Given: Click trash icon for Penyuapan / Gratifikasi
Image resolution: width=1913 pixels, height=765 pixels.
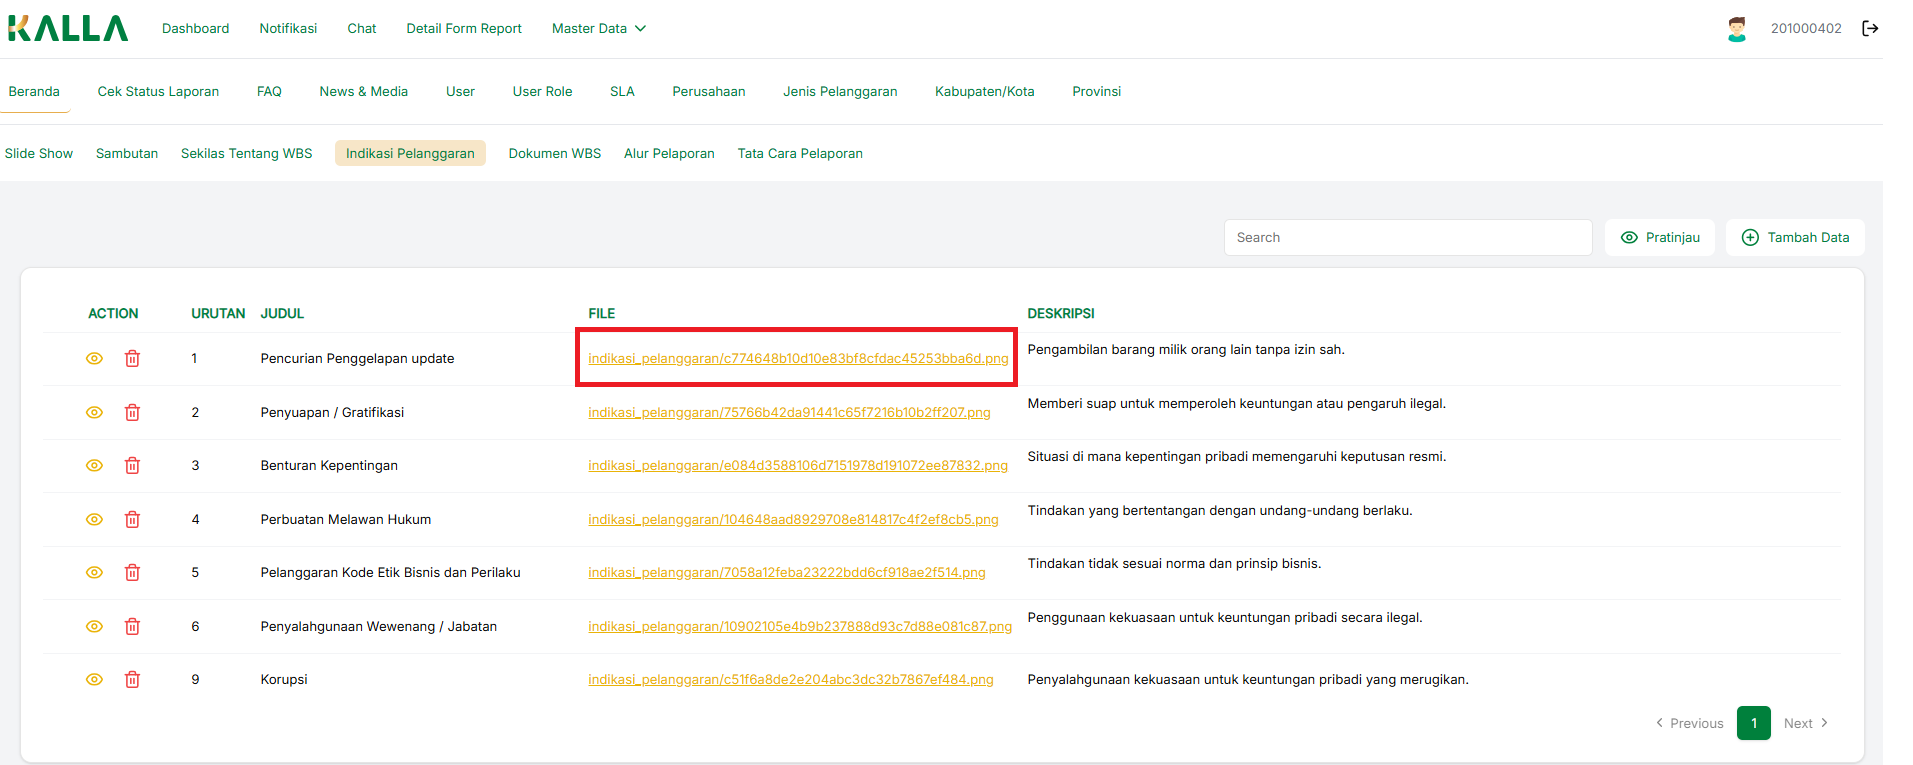Looking at the screenshot, I should coord(132,412).
